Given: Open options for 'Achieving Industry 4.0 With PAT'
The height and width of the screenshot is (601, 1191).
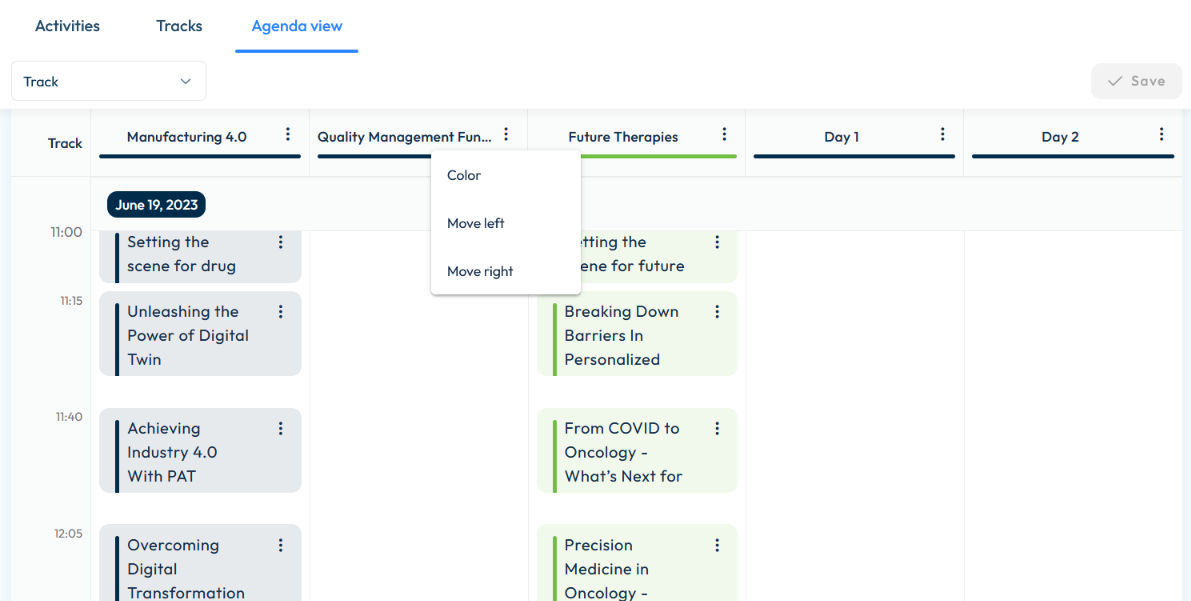Looking at the screenshot, I should 281,428.
